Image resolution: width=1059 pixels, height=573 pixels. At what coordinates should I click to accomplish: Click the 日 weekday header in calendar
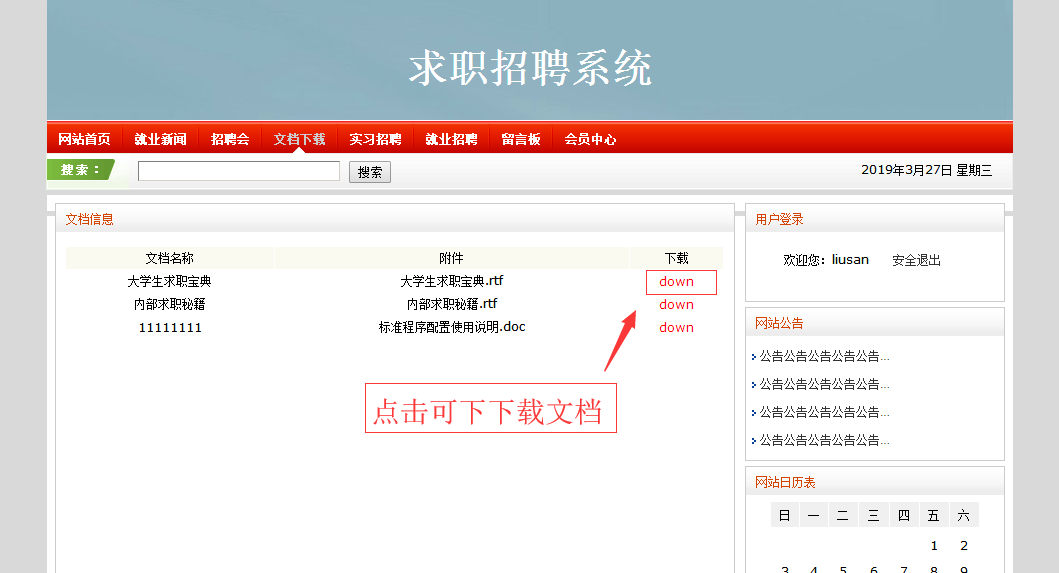coord(784,516)
